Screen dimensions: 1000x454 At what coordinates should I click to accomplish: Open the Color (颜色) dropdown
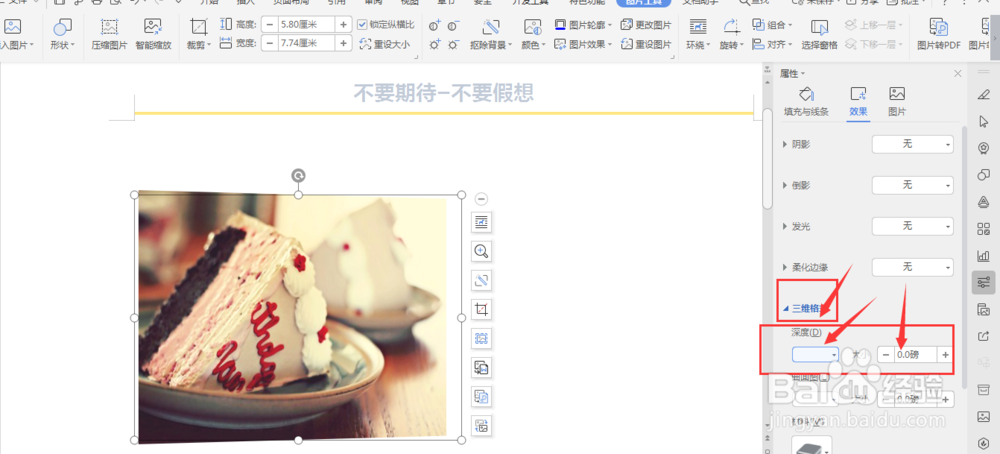click(533, 33)
